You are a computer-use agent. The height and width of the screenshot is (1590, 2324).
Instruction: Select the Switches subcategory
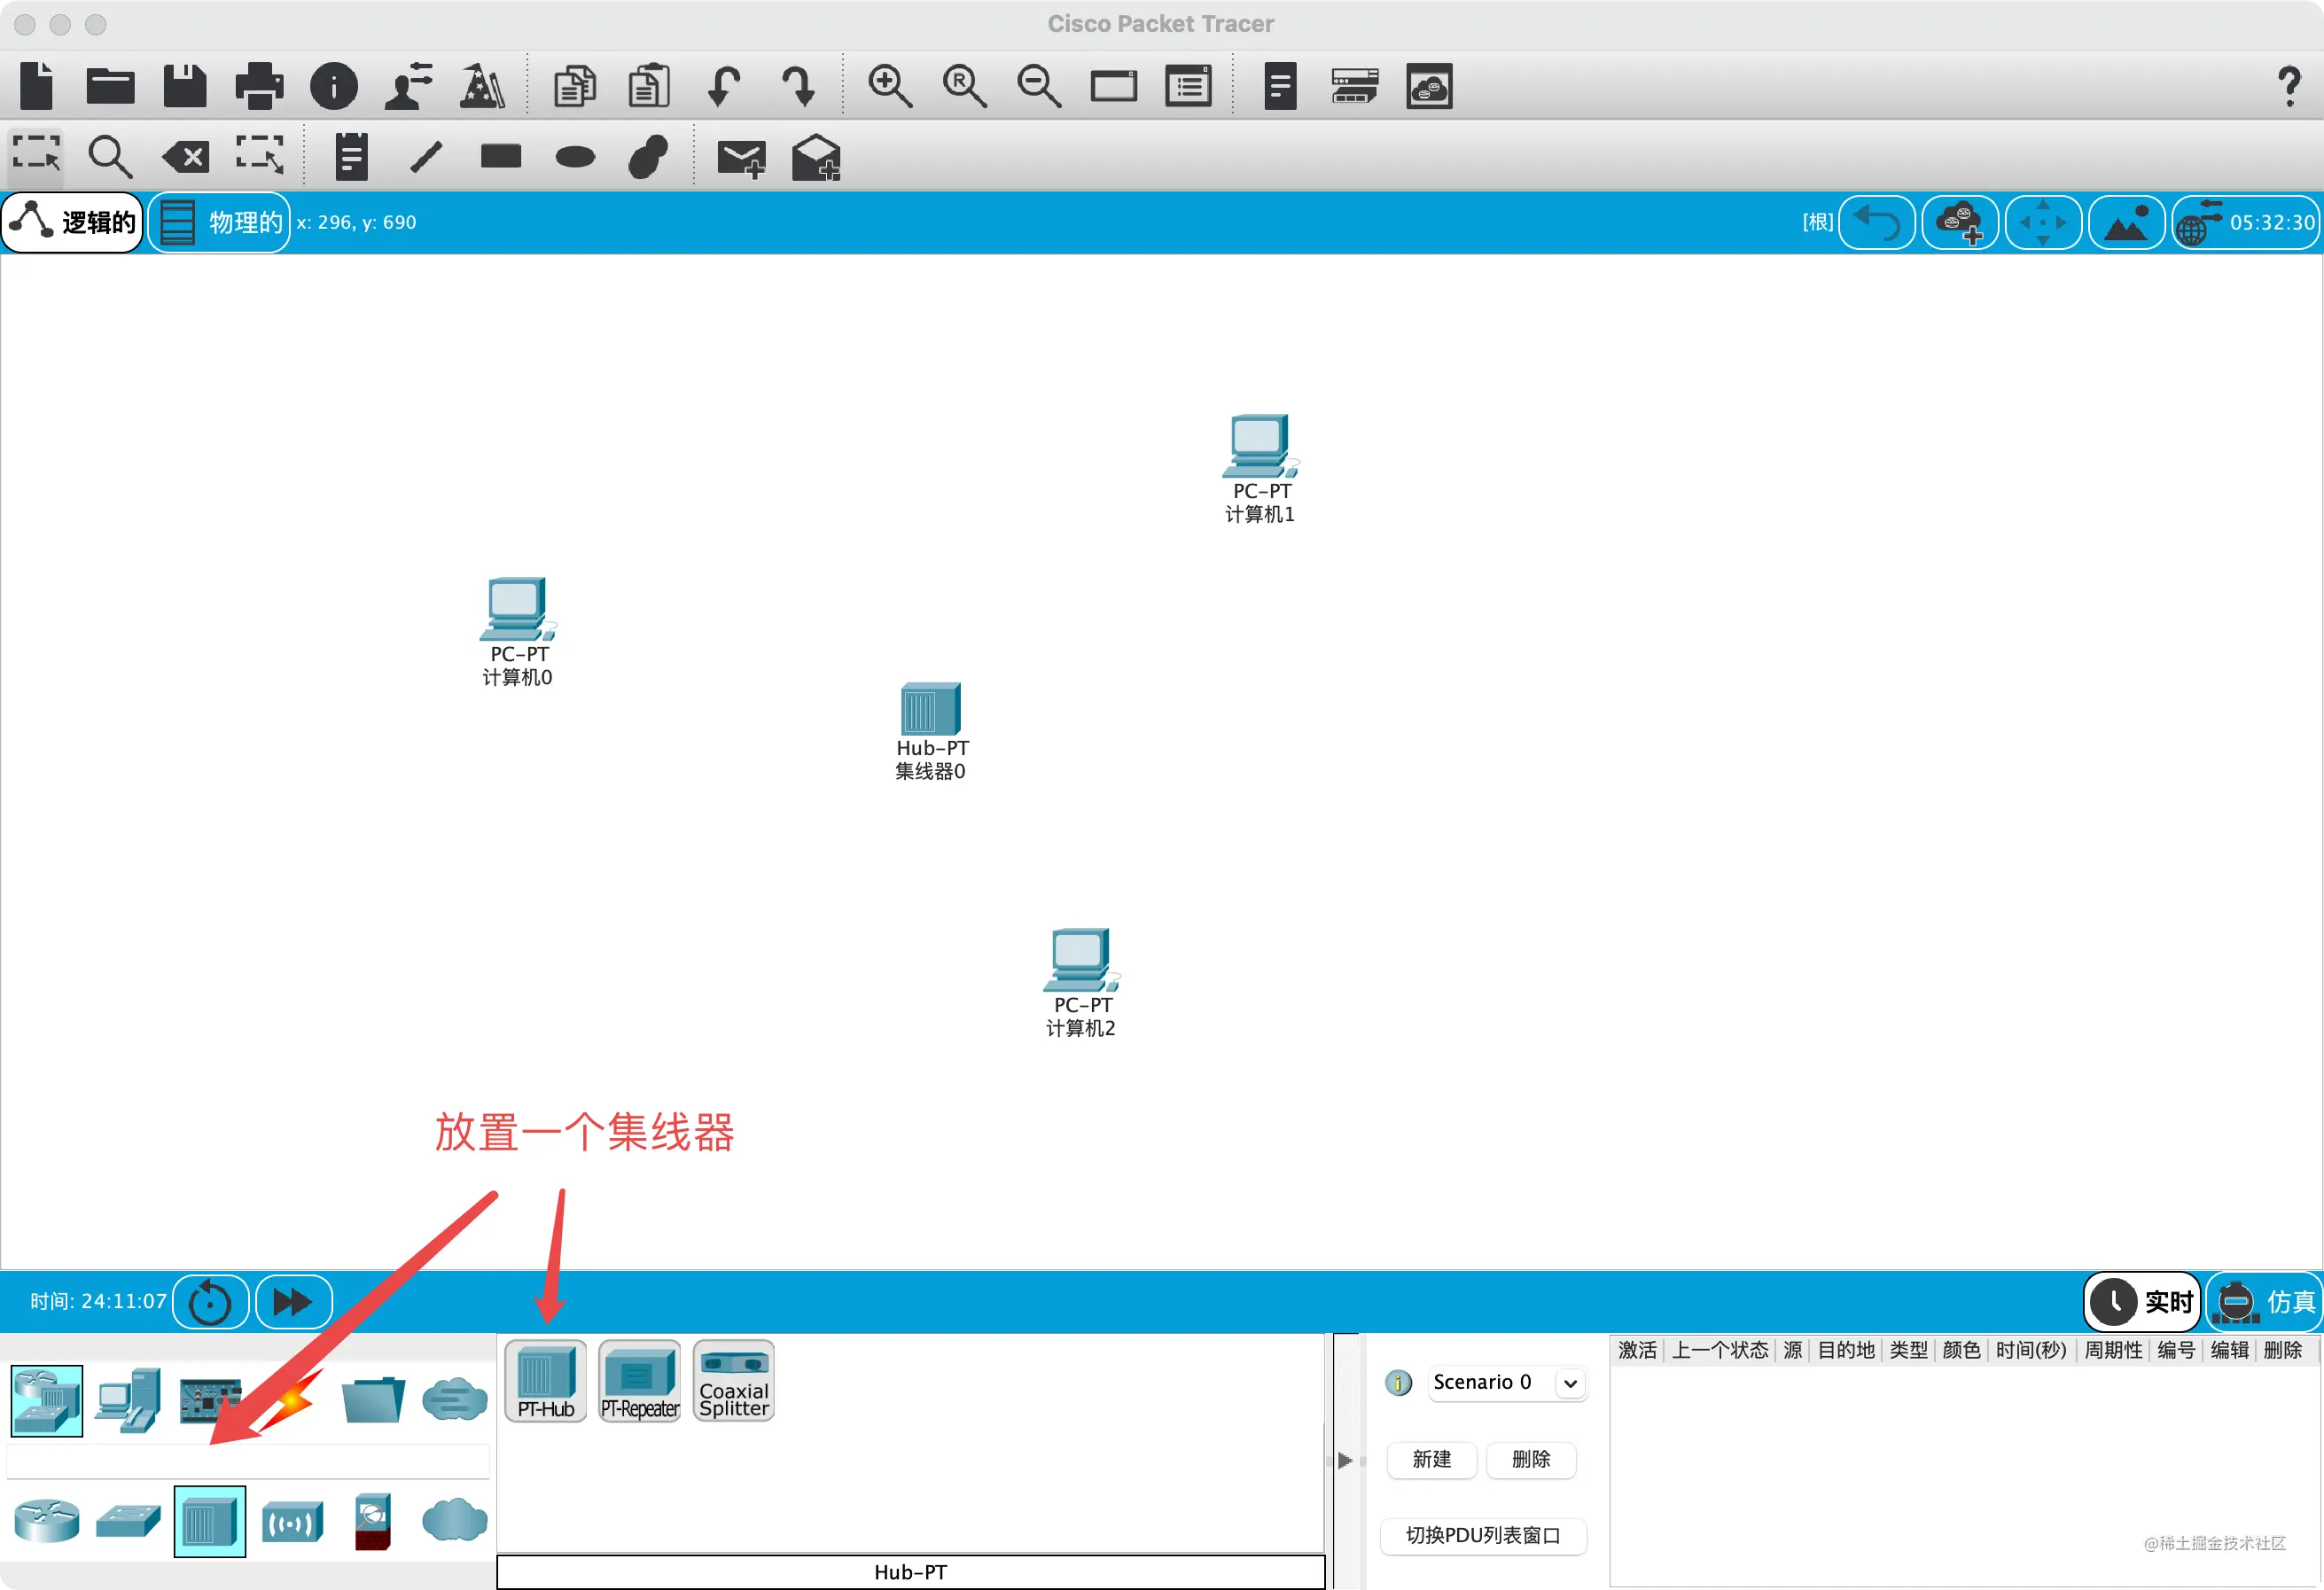point(128,1521)
